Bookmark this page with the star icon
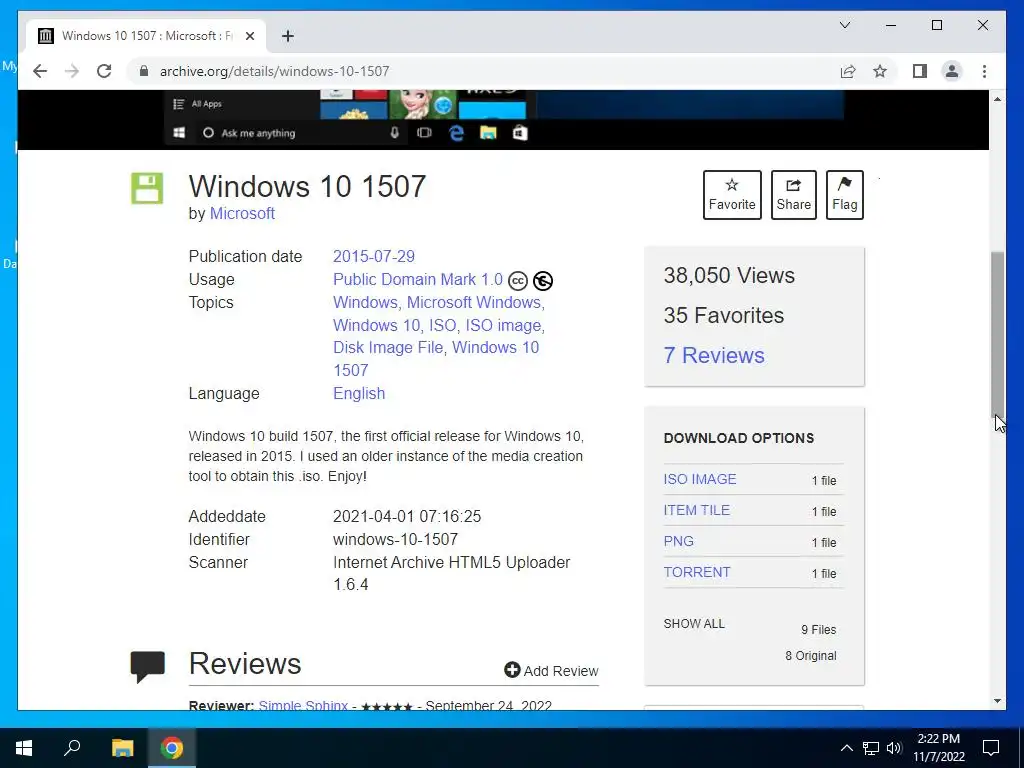The image size is (1024, 768). [880, 71]
